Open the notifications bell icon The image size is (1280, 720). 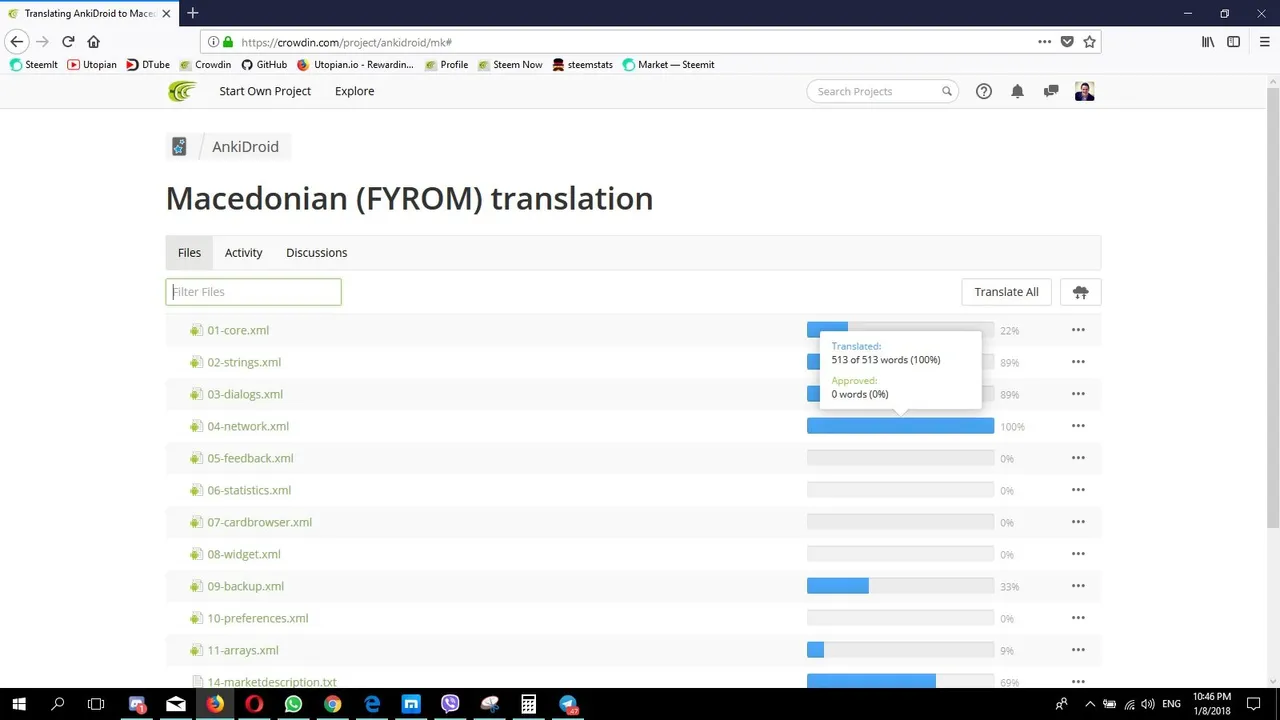pos(1017,91)
